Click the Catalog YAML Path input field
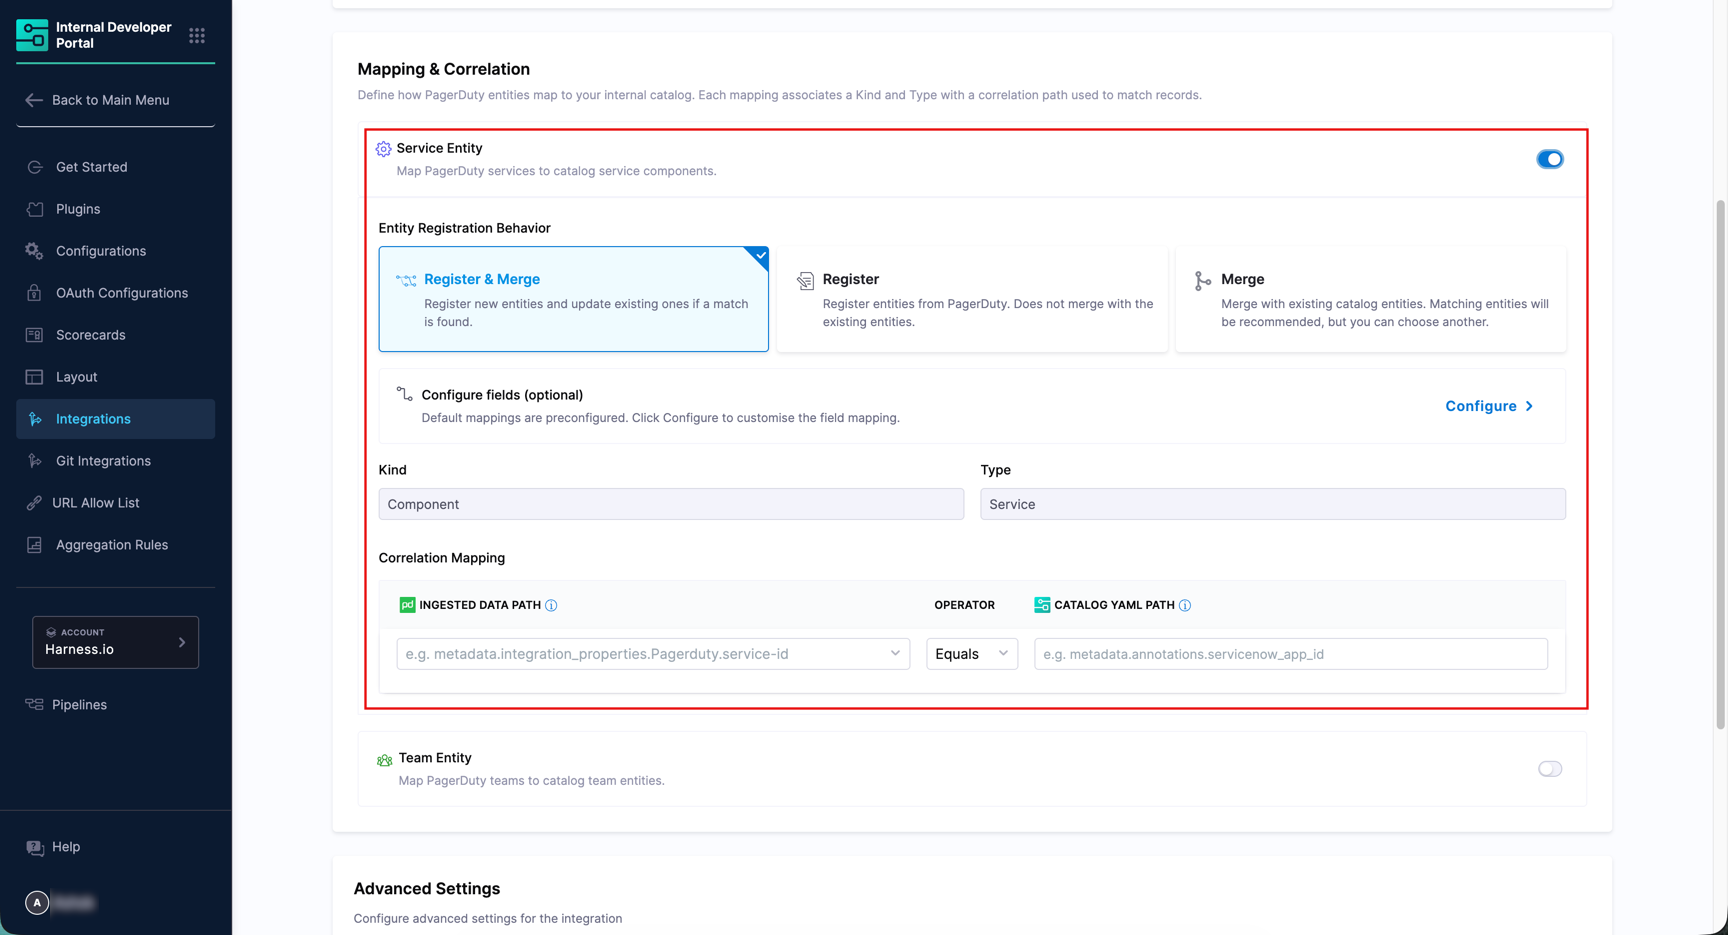 click(1290, 654)
